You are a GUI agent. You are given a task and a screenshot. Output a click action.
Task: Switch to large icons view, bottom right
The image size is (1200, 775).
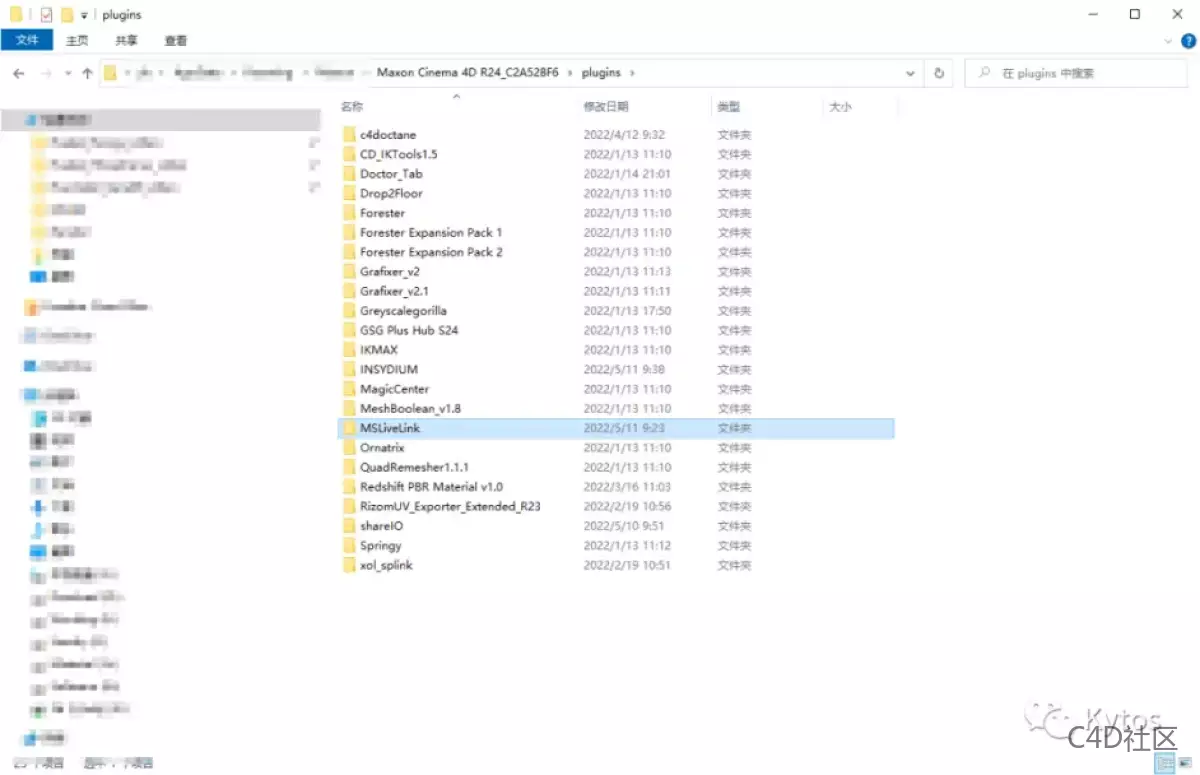(x=1185, y=763)
